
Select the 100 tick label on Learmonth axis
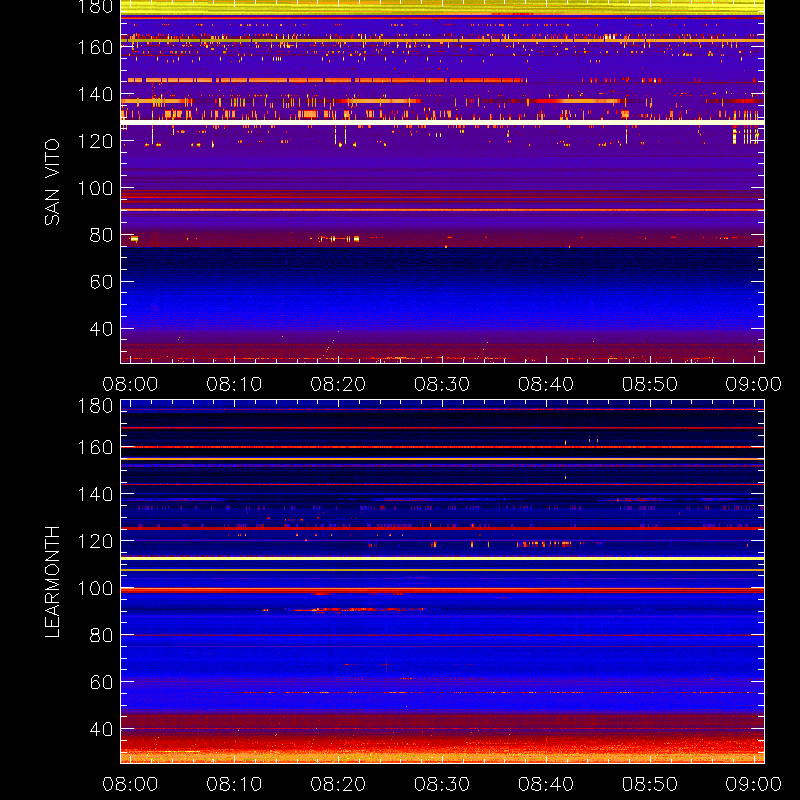pyautogui.click(x=95, y=588)
